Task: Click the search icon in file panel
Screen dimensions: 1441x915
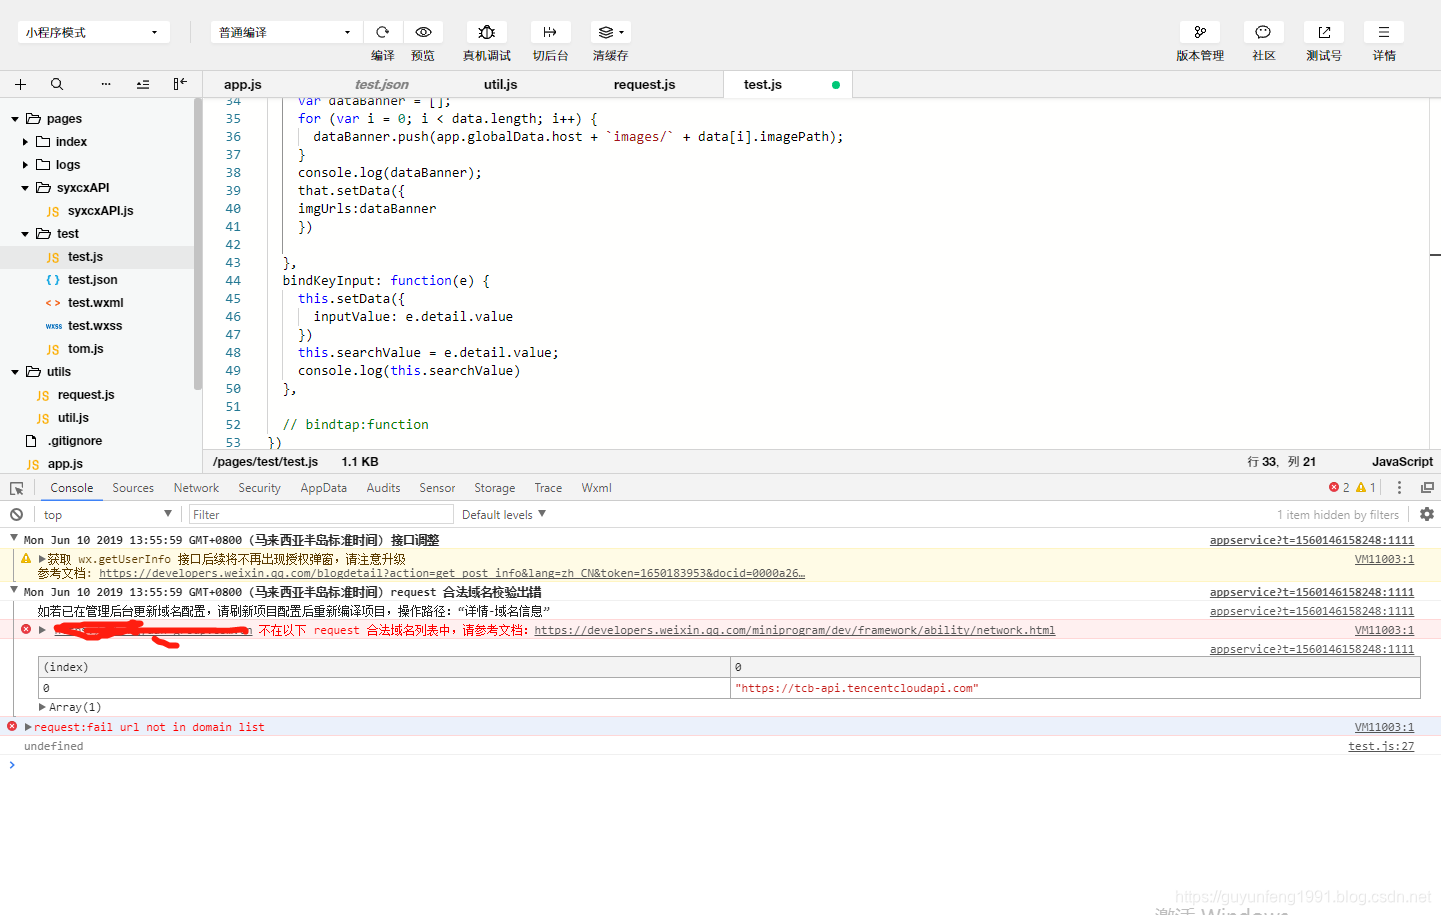Action: tap(57, 84)
